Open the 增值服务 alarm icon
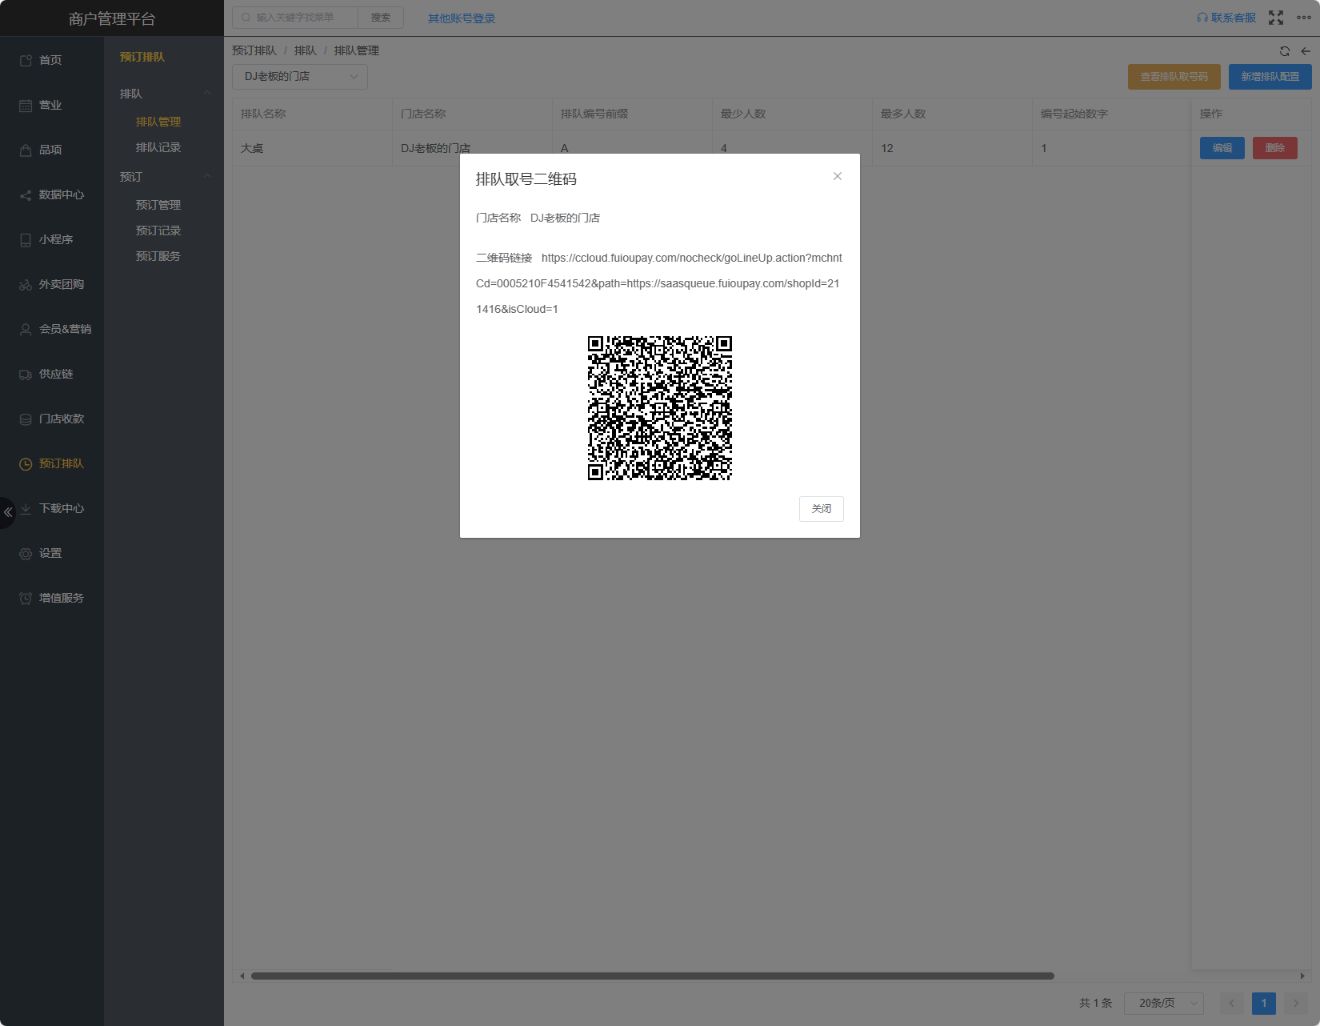The image size is (1320, 1026). (26, 598)
